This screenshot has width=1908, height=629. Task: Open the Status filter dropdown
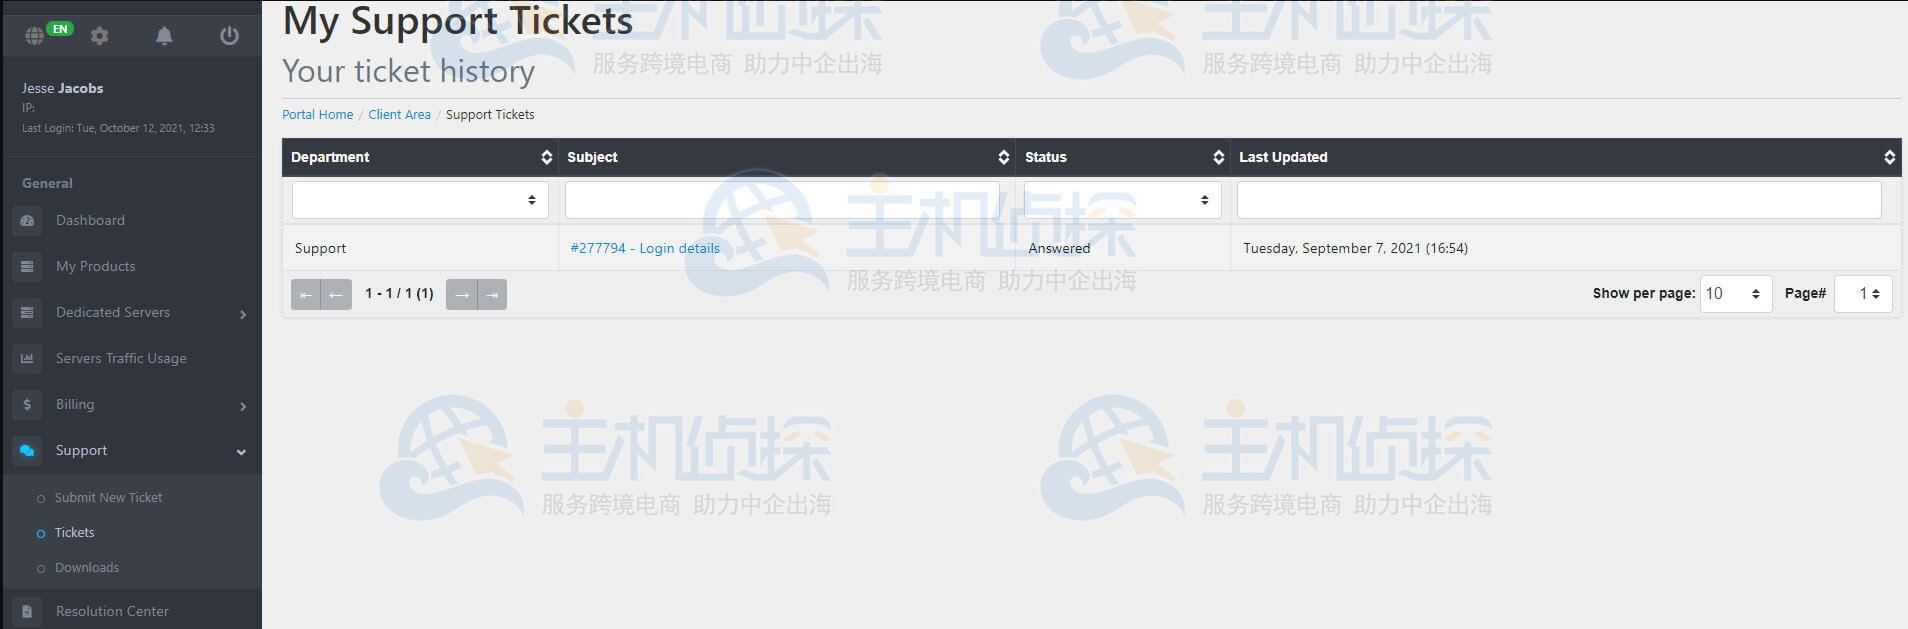[x=1122, y=200]
